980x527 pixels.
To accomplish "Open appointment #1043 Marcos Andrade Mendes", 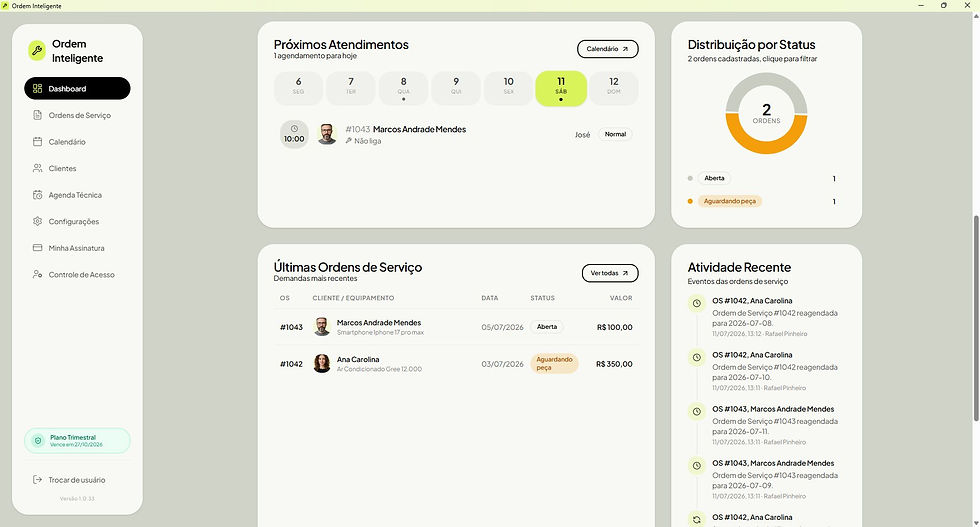I will pos(456,134).
